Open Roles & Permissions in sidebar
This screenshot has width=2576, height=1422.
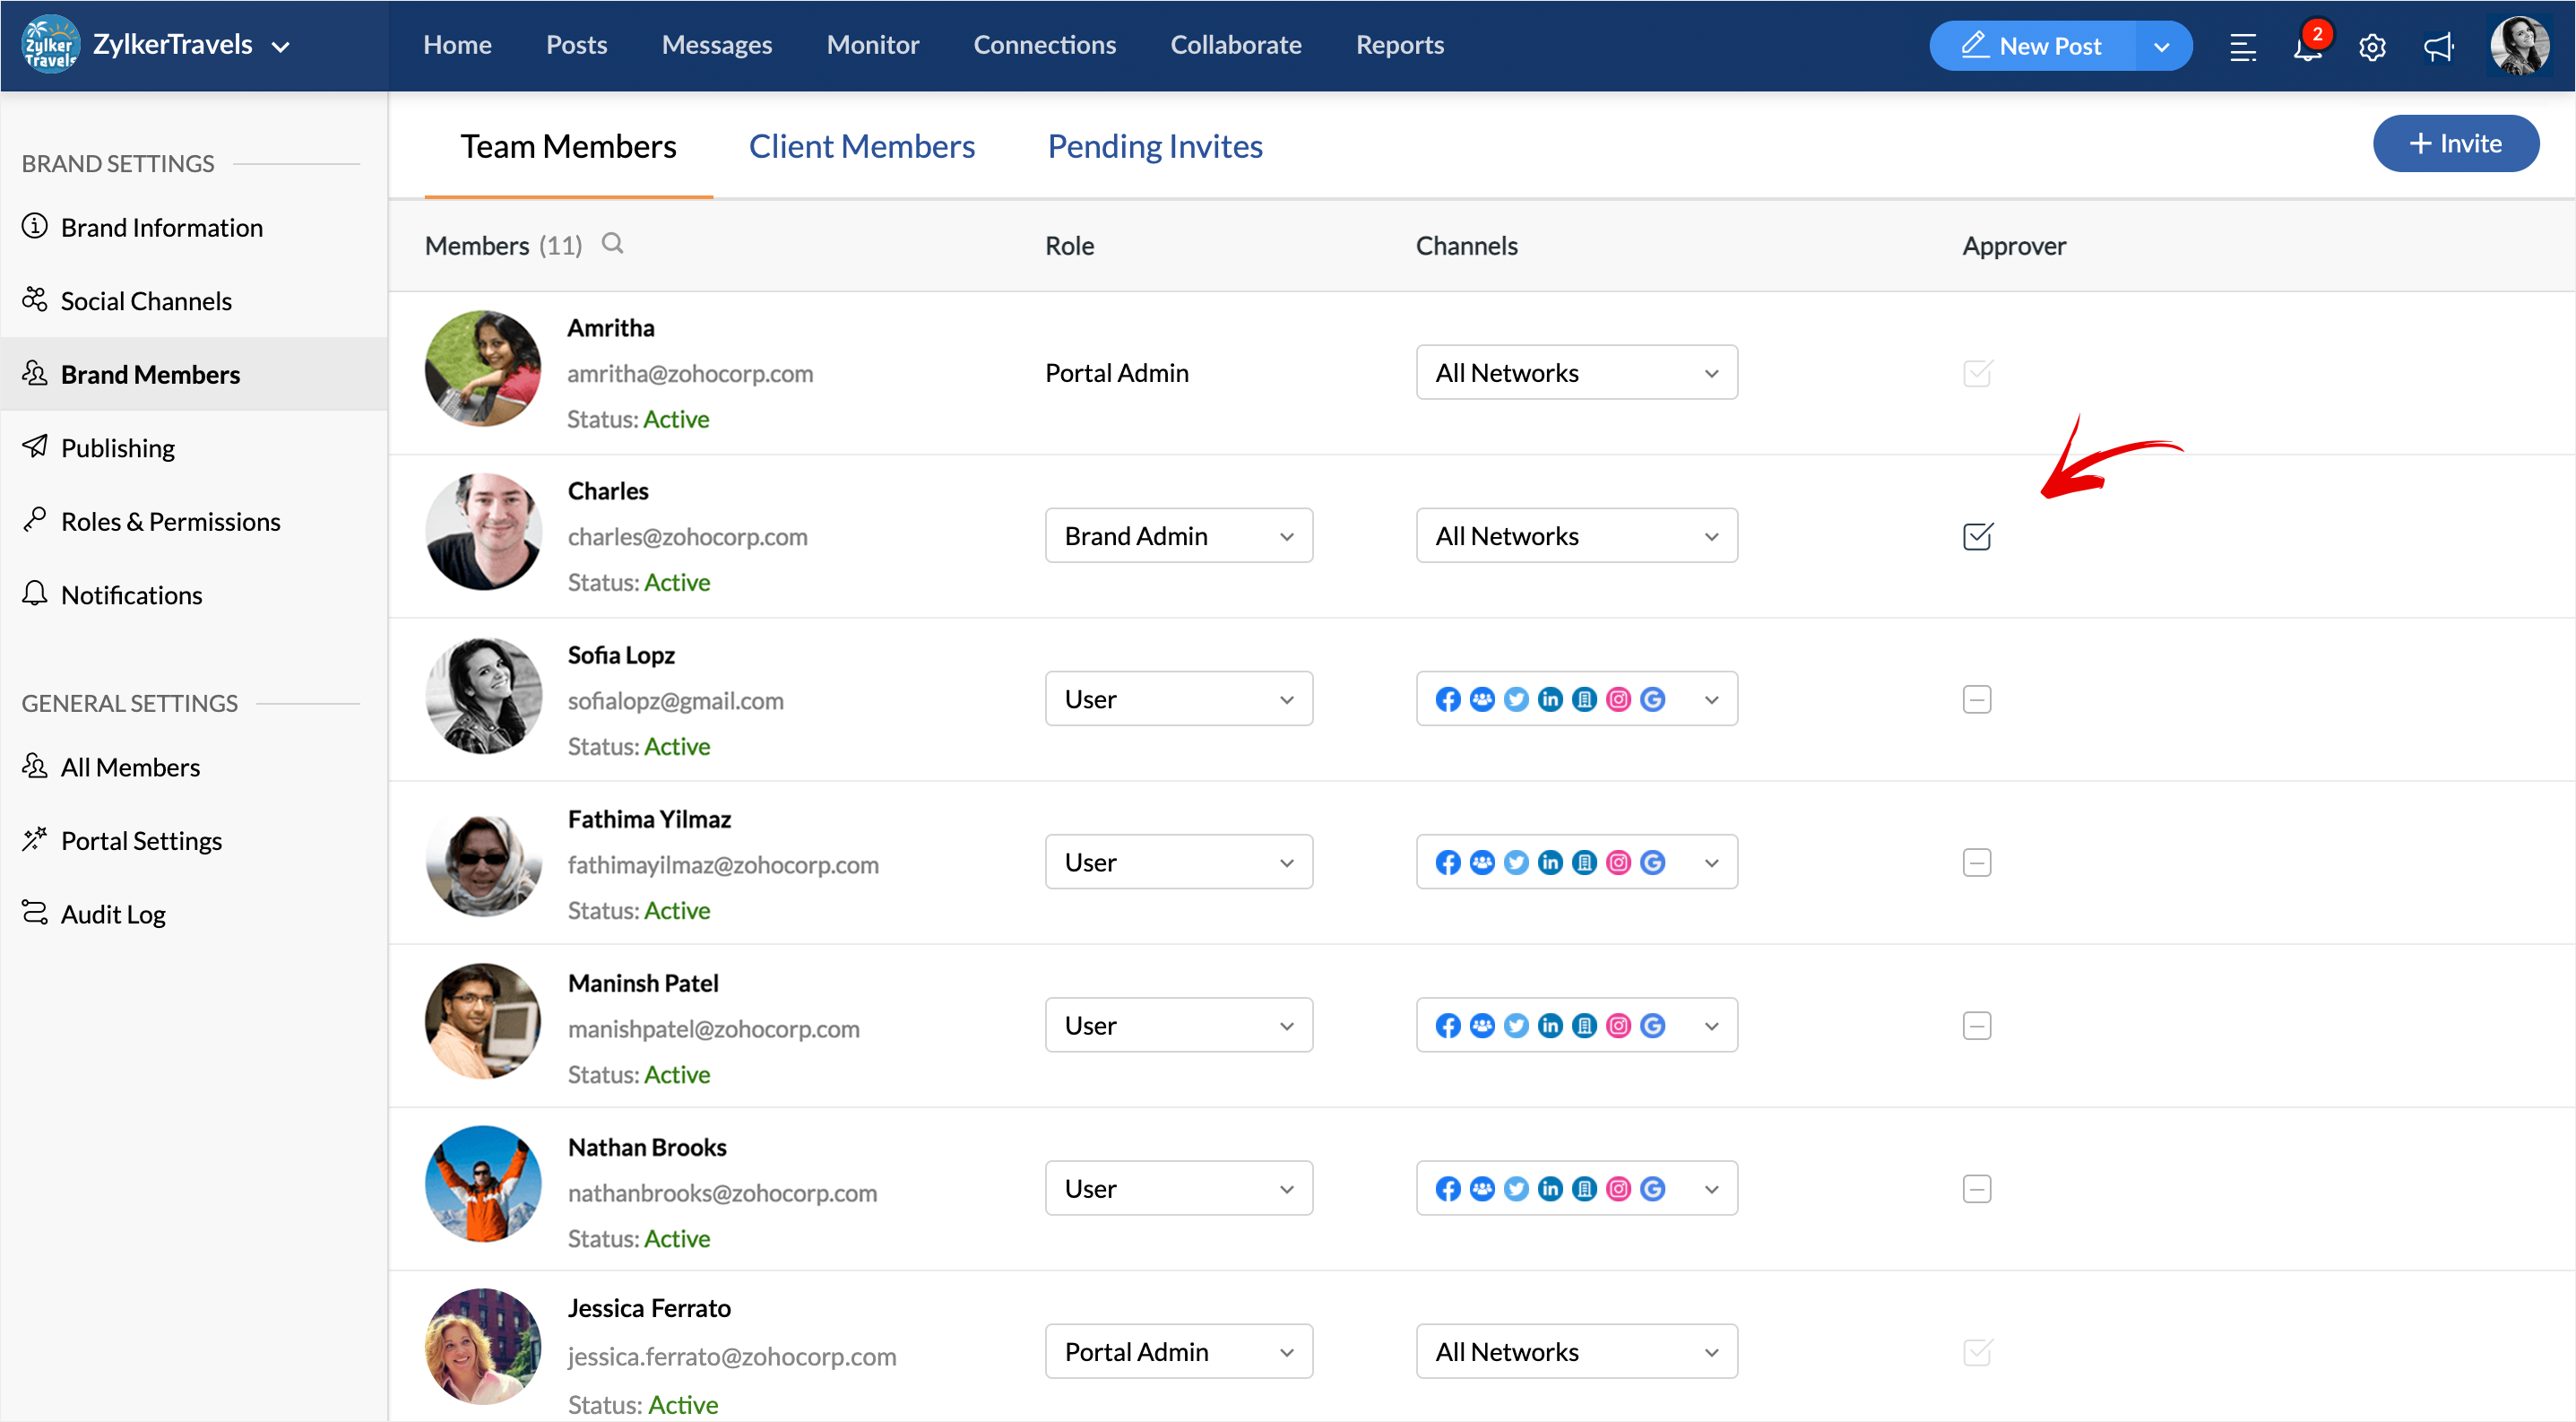click(170, 521)
